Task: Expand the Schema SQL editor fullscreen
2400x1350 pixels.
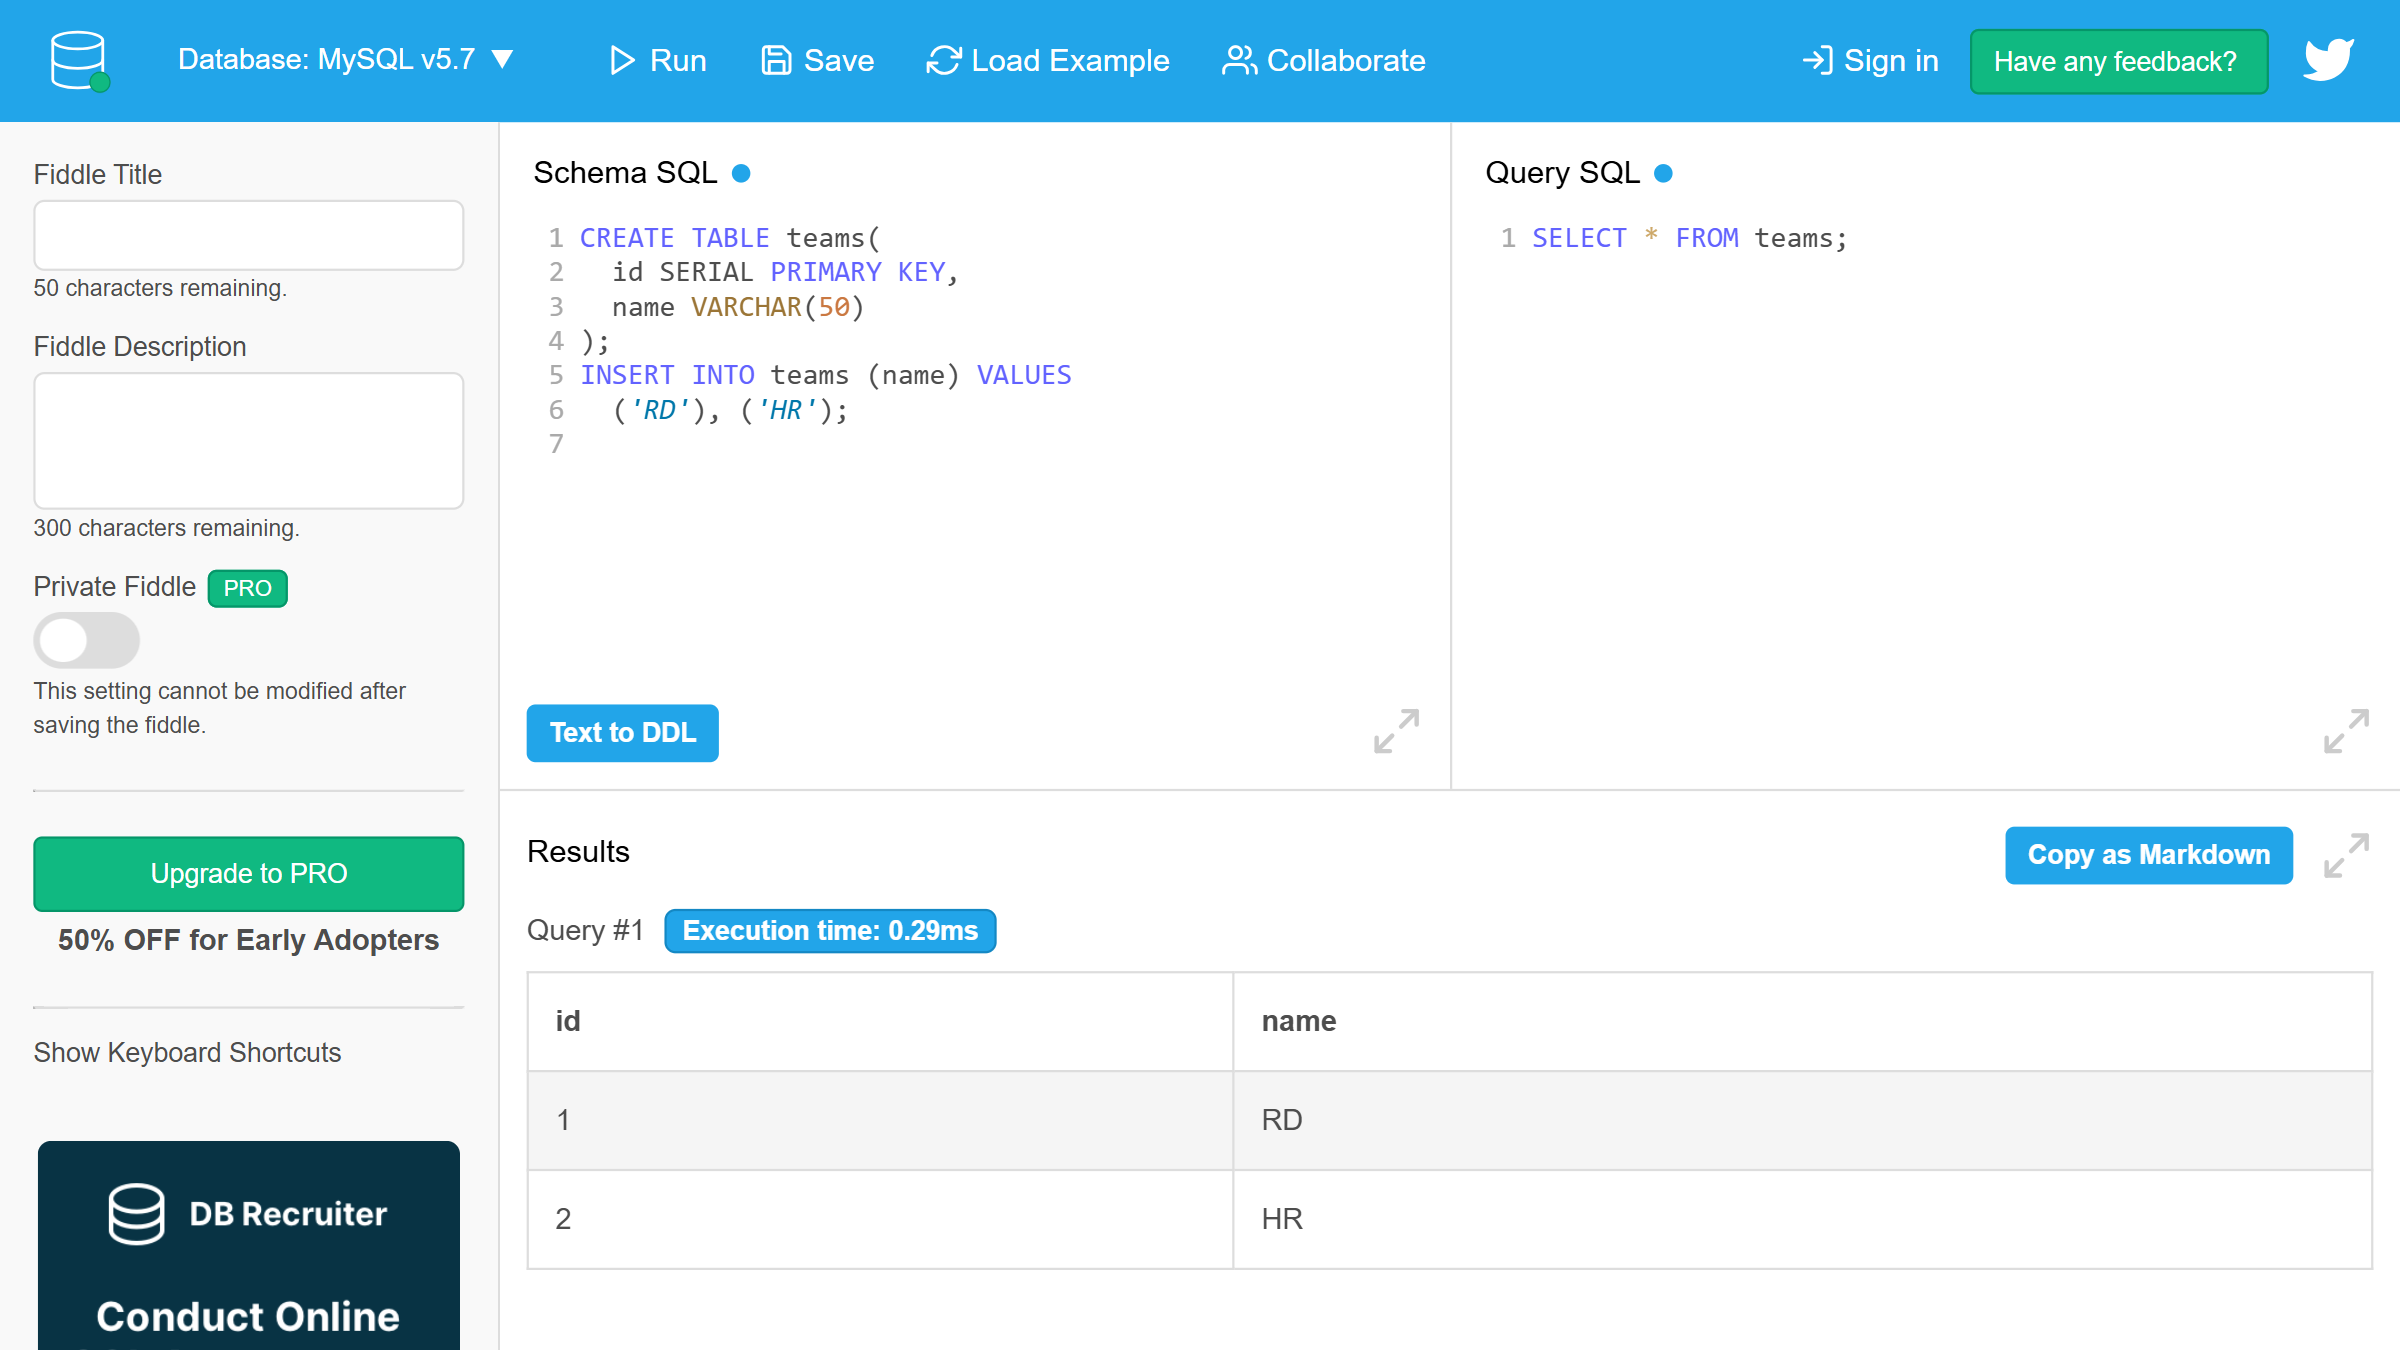Action: click(1396, 731)
